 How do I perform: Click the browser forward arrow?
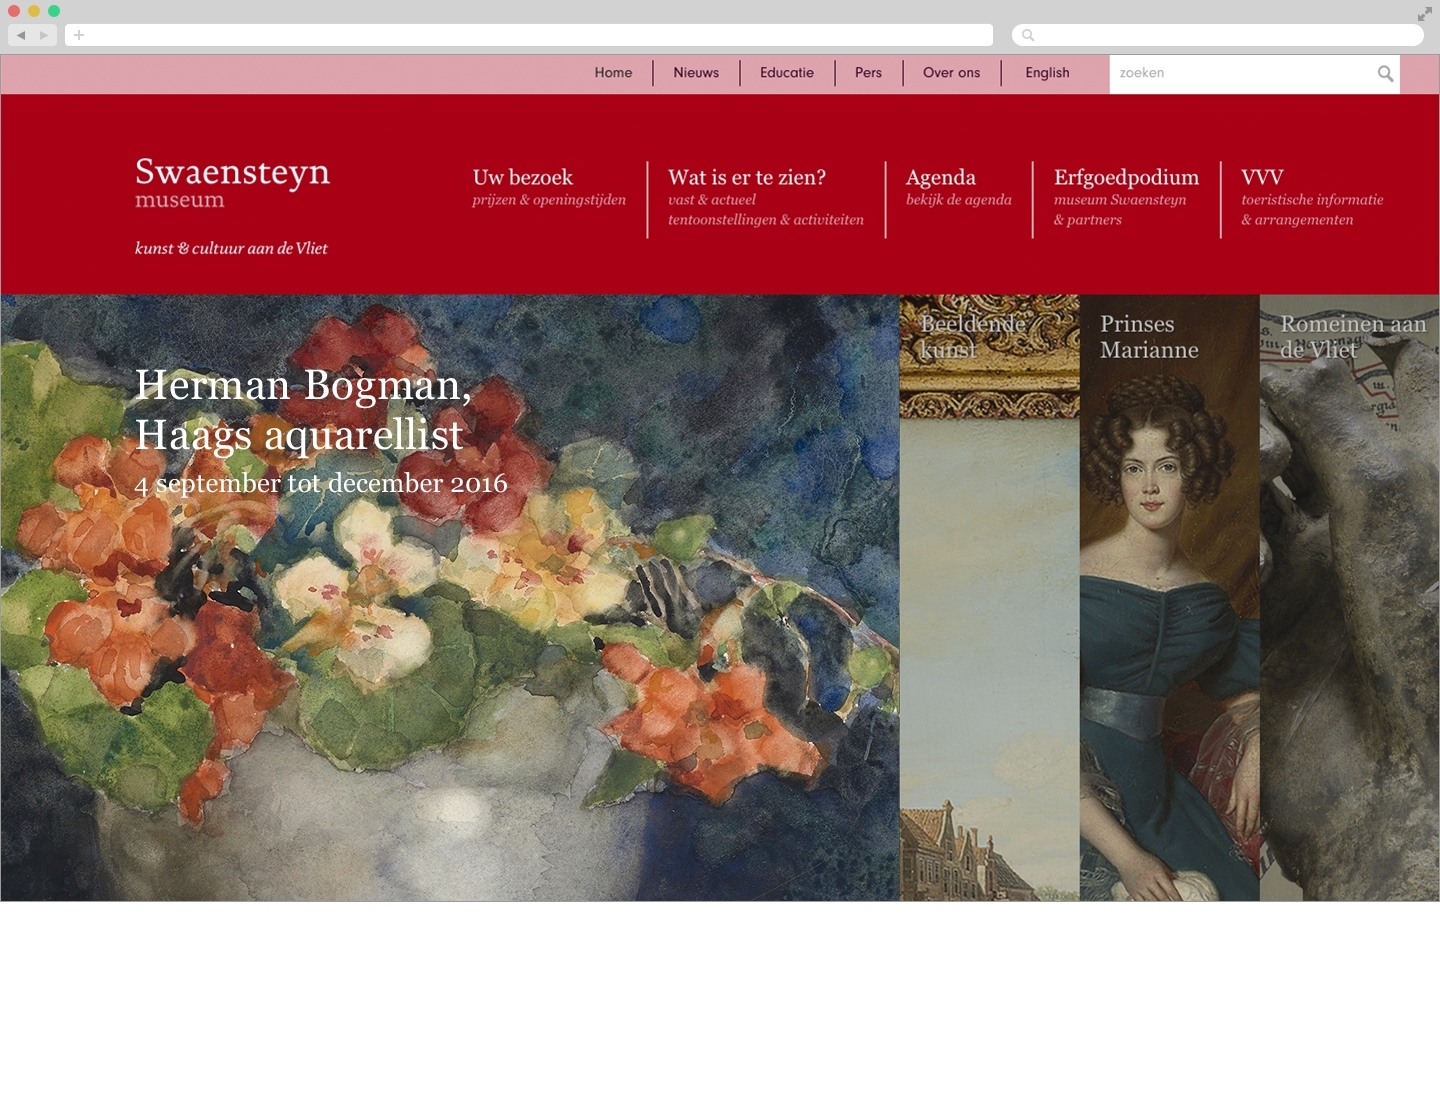[x=44, y=35]
